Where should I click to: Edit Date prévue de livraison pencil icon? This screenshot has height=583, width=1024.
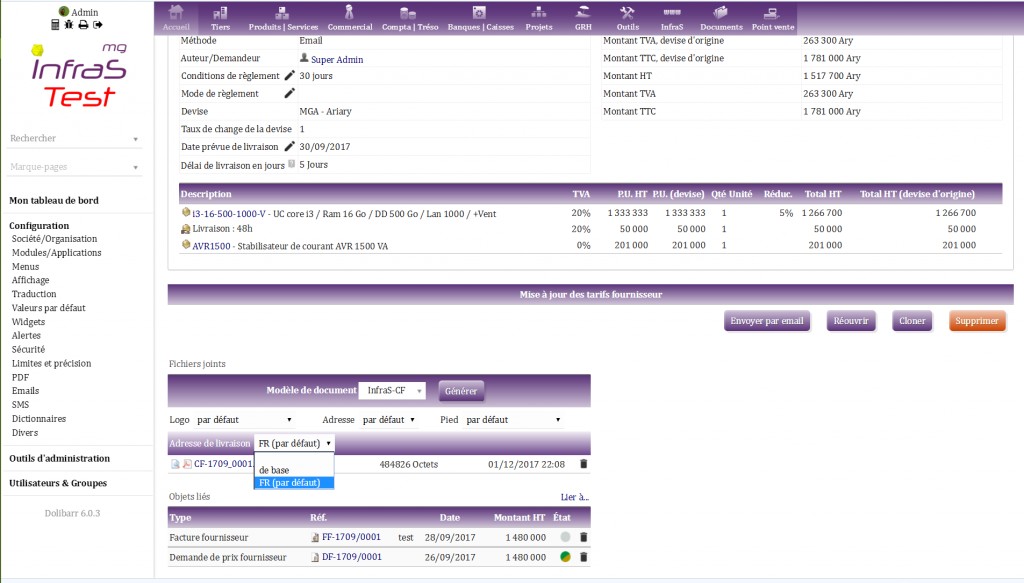click(289, 146)
